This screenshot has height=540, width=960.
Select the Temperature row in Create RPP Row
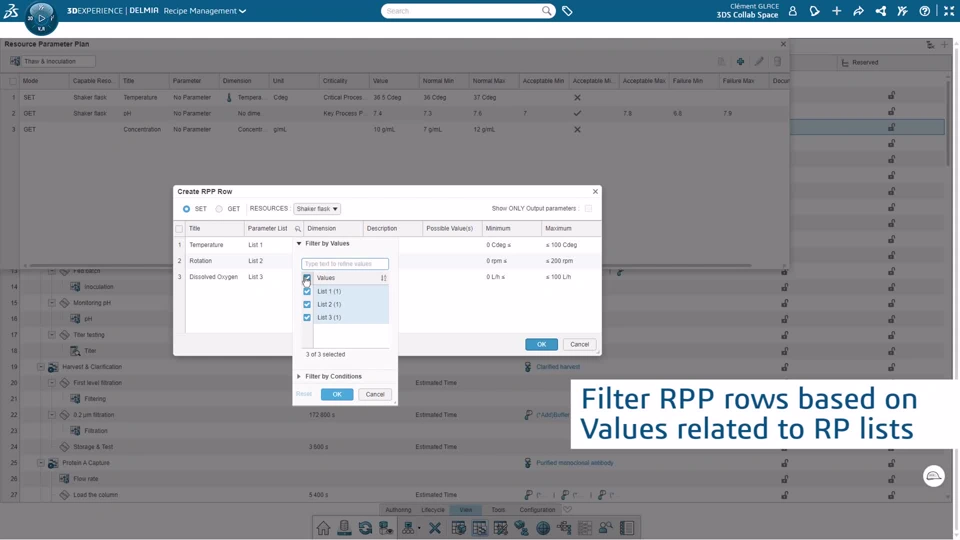coord(387,245)
